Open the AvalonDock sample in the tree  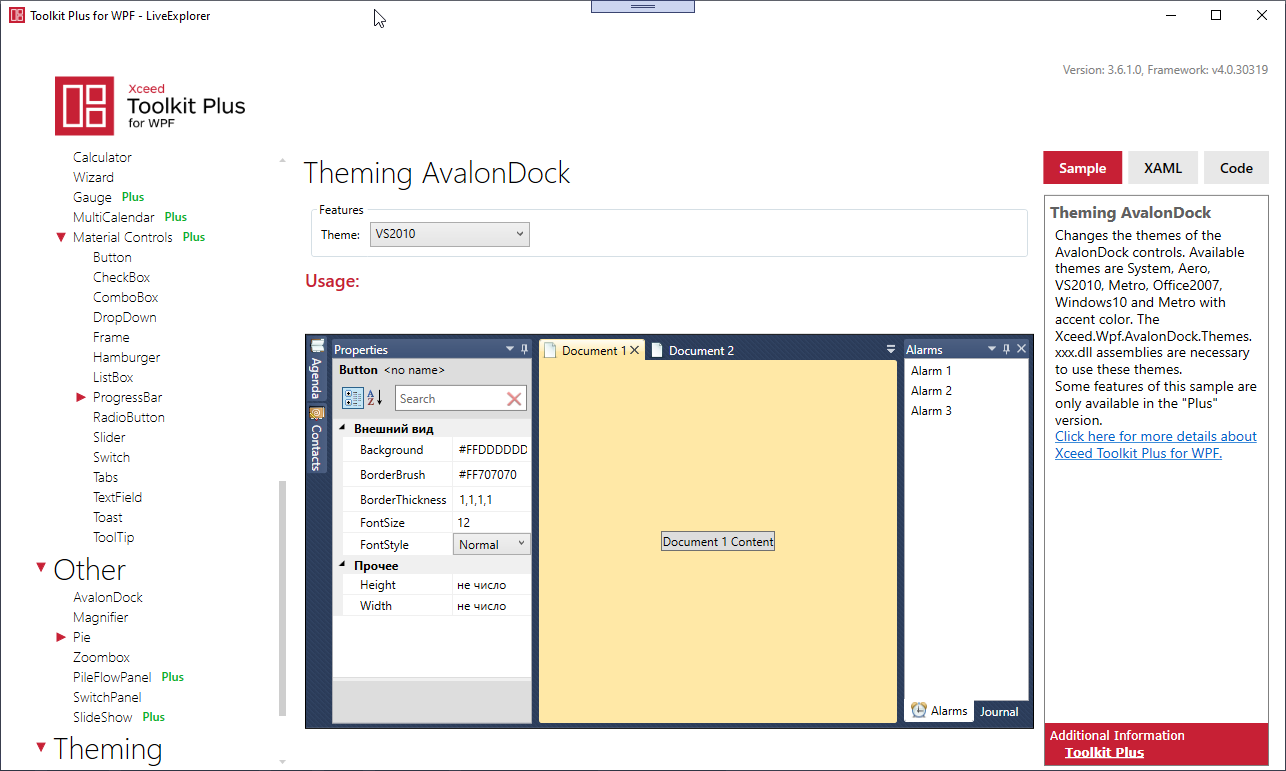pyautogui.click(x=108, y=597)
